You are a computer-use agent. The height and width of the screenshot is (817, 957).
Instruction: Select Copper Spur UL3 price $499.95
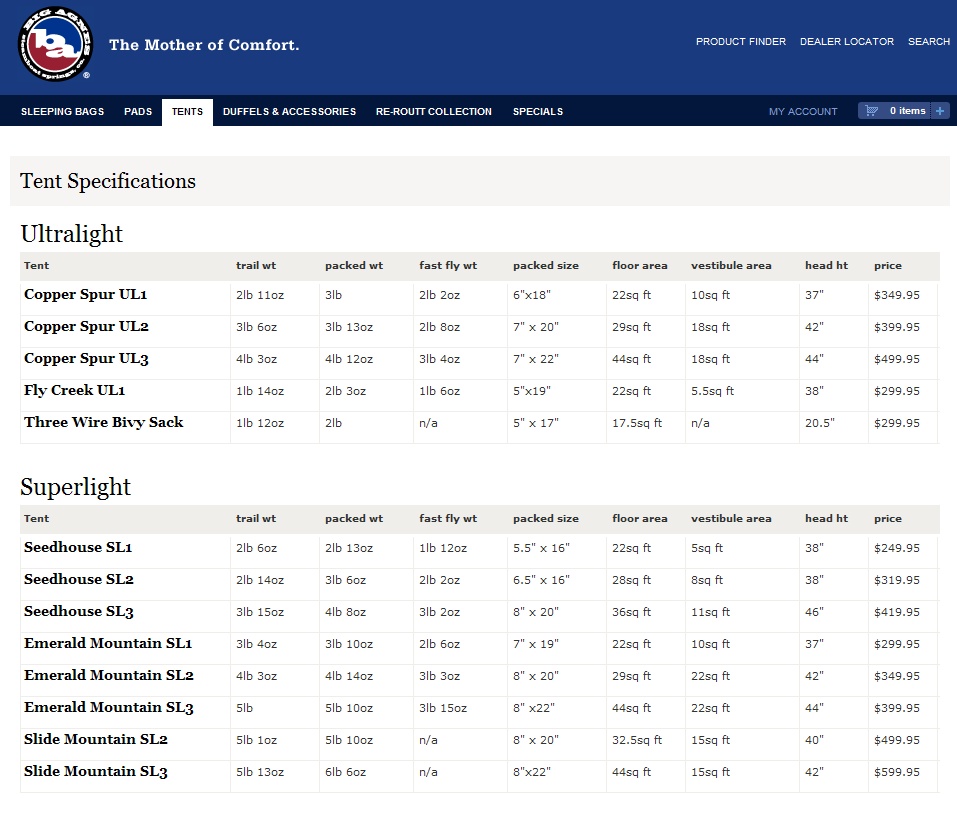(897, 359)
